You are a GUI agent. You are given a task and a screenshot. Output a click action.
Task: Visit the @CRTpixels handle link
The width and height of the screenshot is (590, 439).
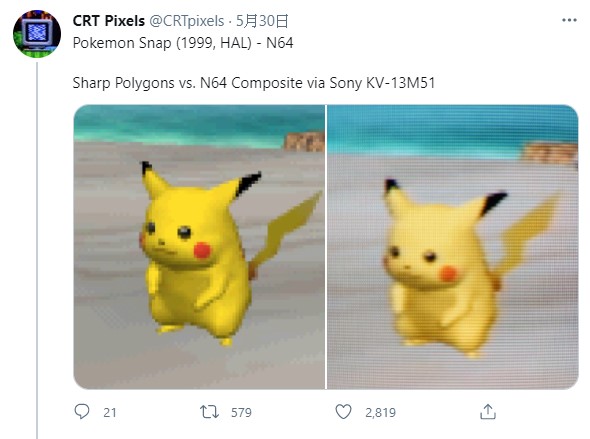pos(187,21)
